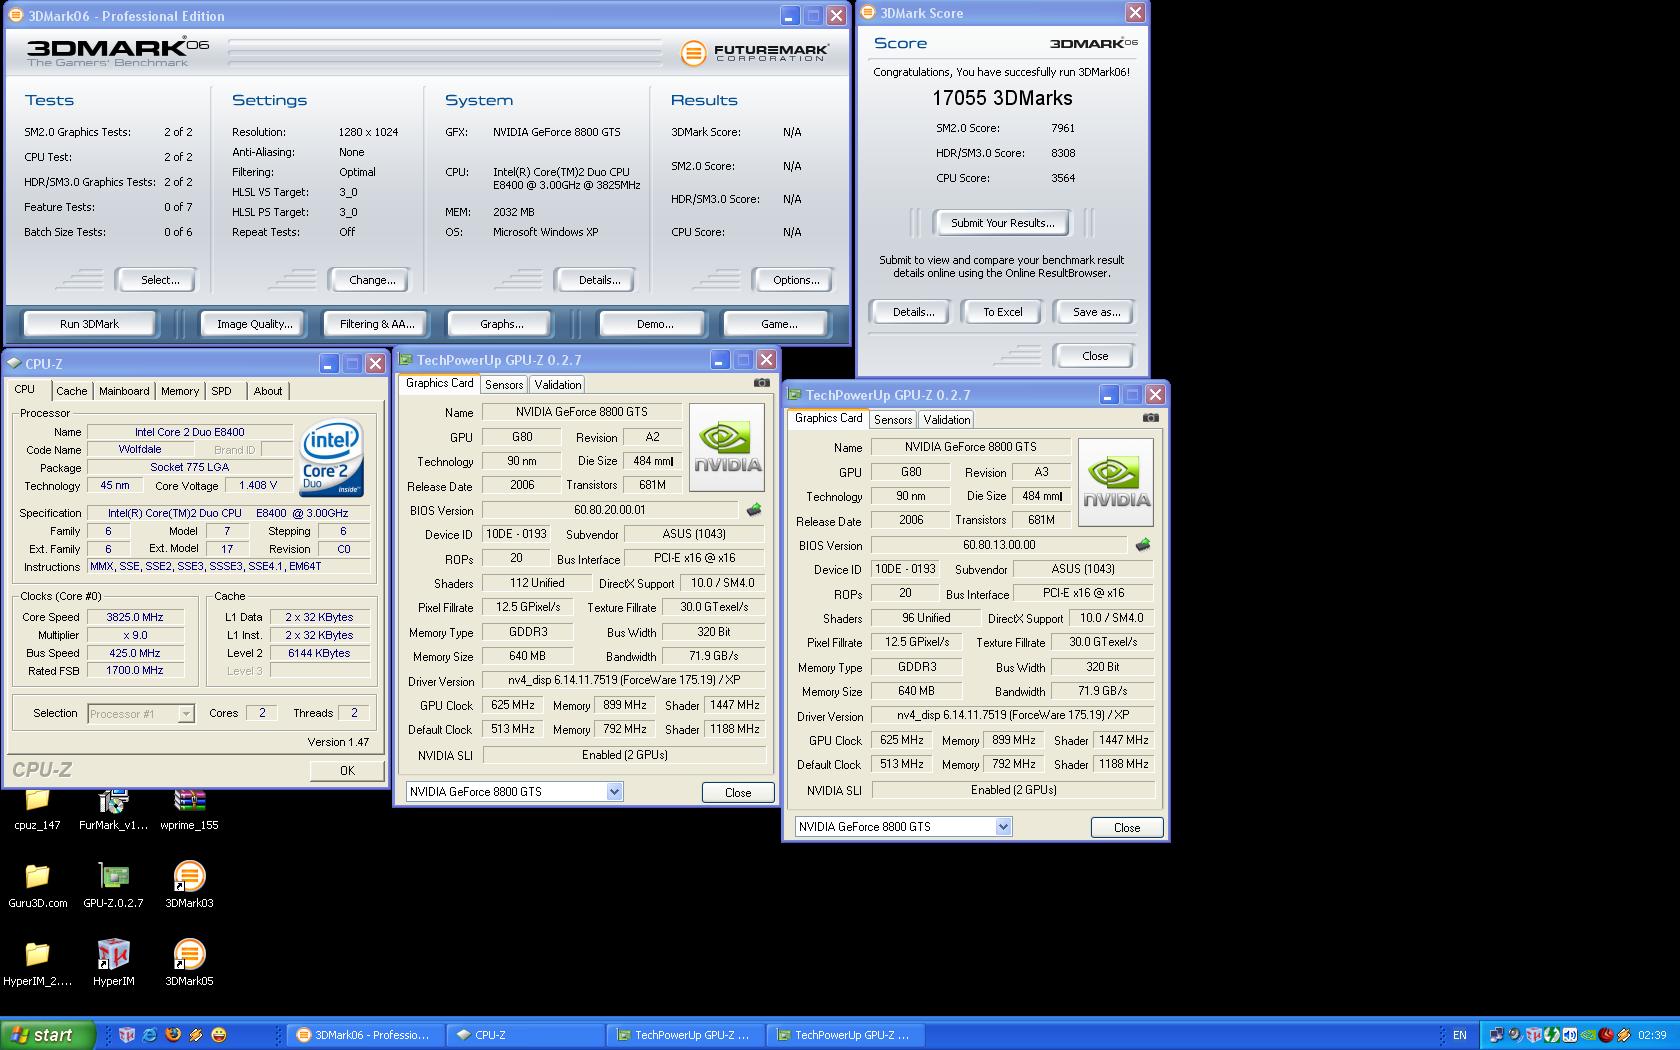Click the Start button
This screenshot has width=1680, height=1050.
tap(47, 1035)
